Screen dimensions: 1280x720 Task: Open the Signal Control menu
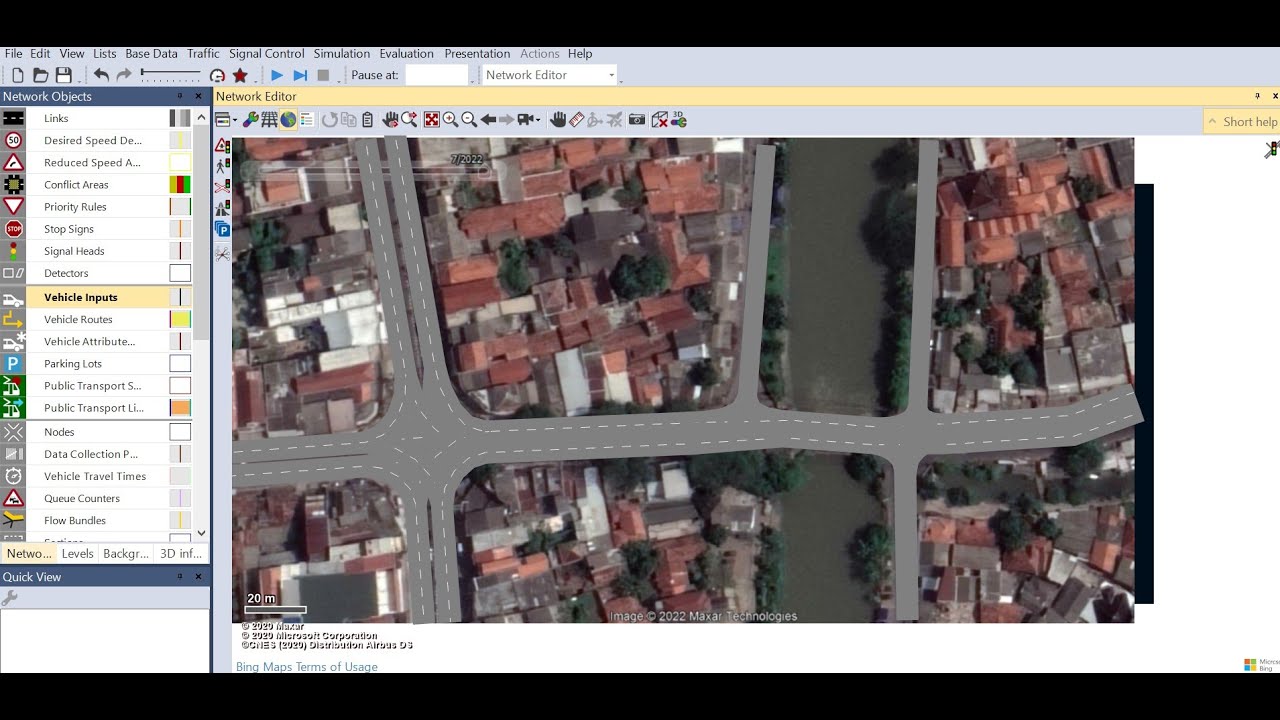point(267,54)
